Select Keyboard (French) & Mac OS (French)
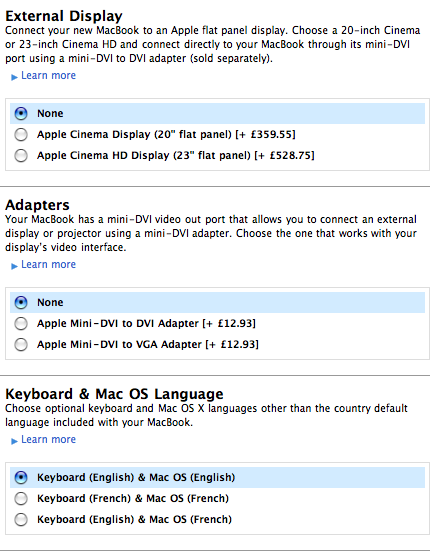Viewport: 438px width, 551px height. [21, 498]
